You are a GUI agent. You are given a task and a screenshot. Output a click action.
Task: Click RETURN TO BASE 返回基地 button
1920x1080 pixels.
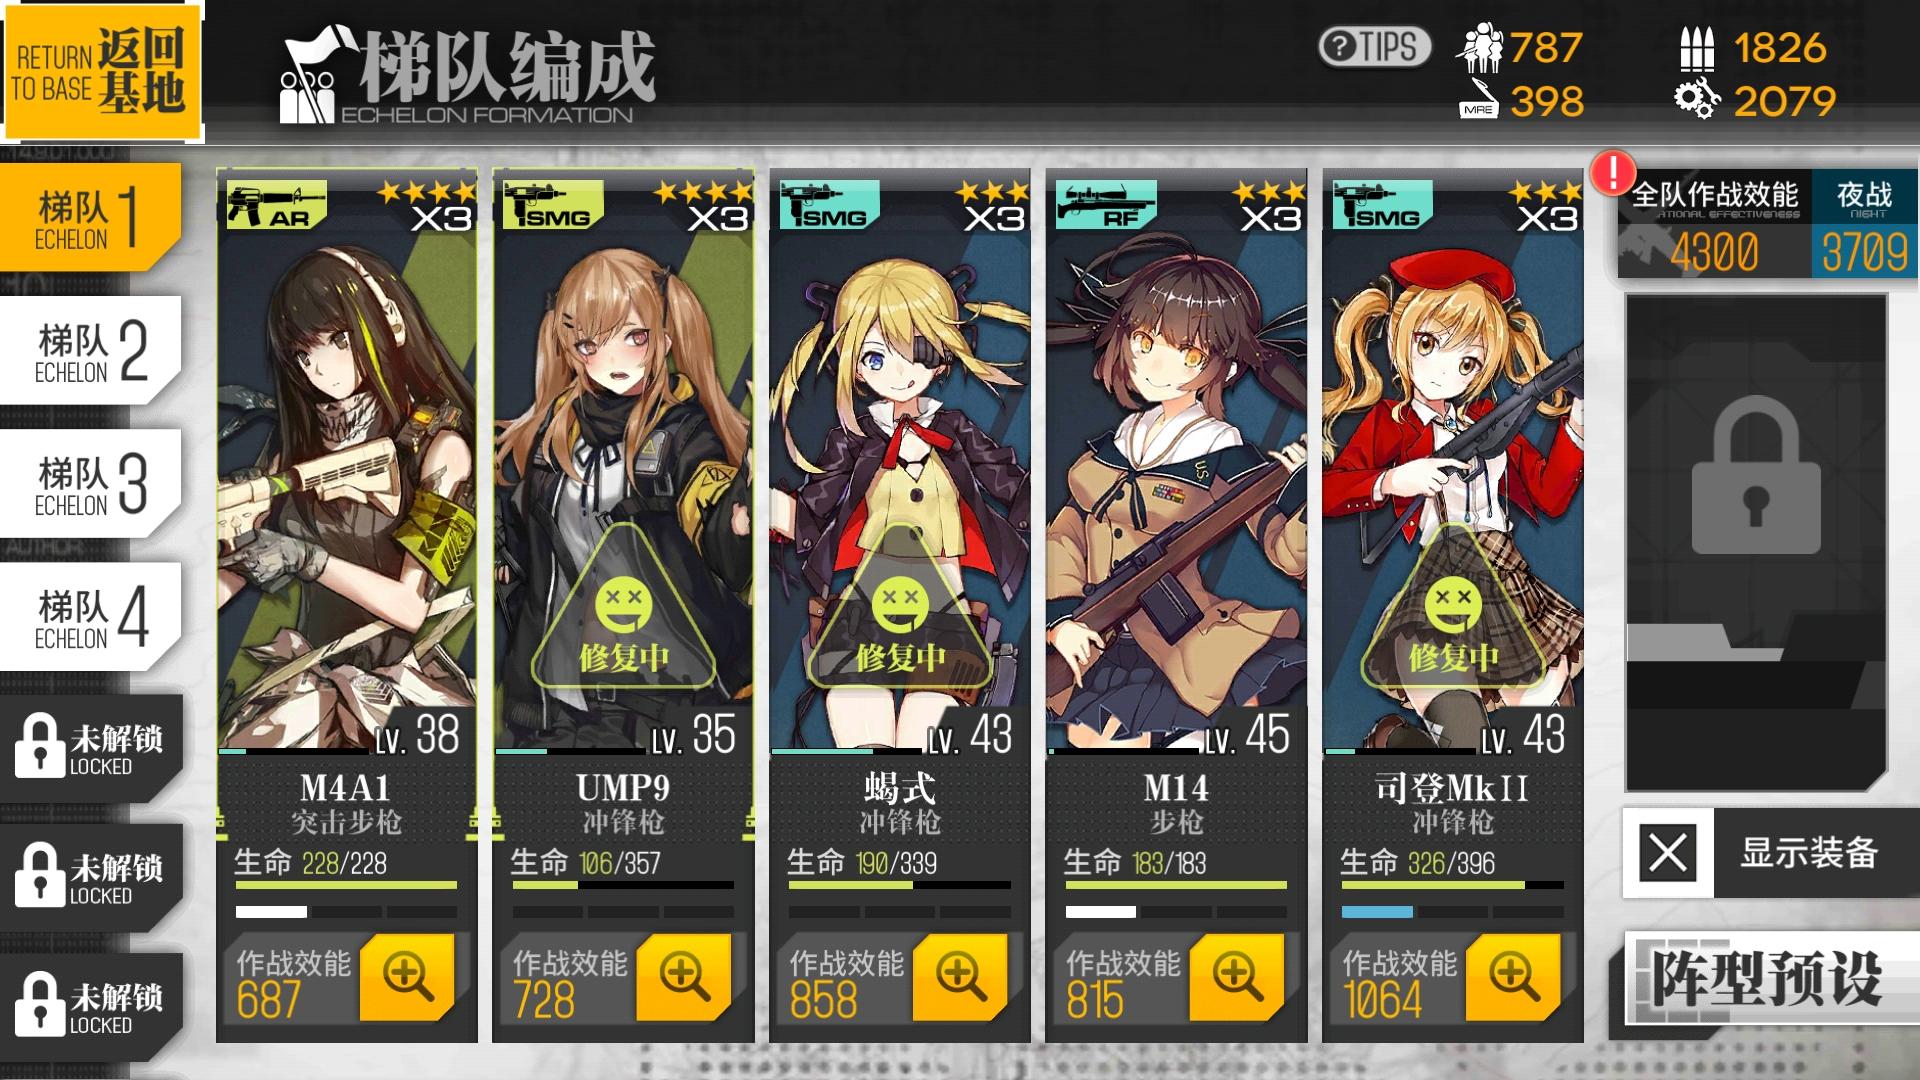[101, 71]
